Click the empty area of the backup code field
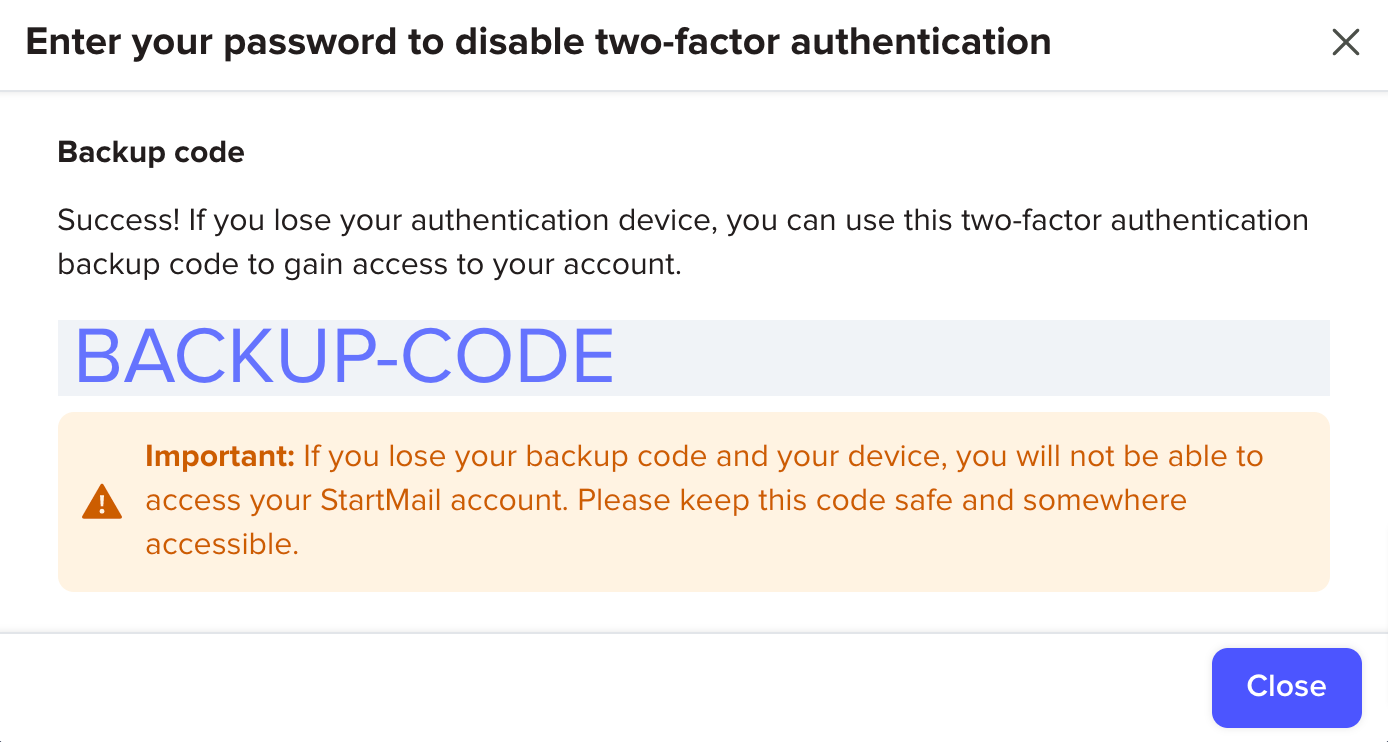Viewport: 1388px width, 742px height. pos(970,357)
